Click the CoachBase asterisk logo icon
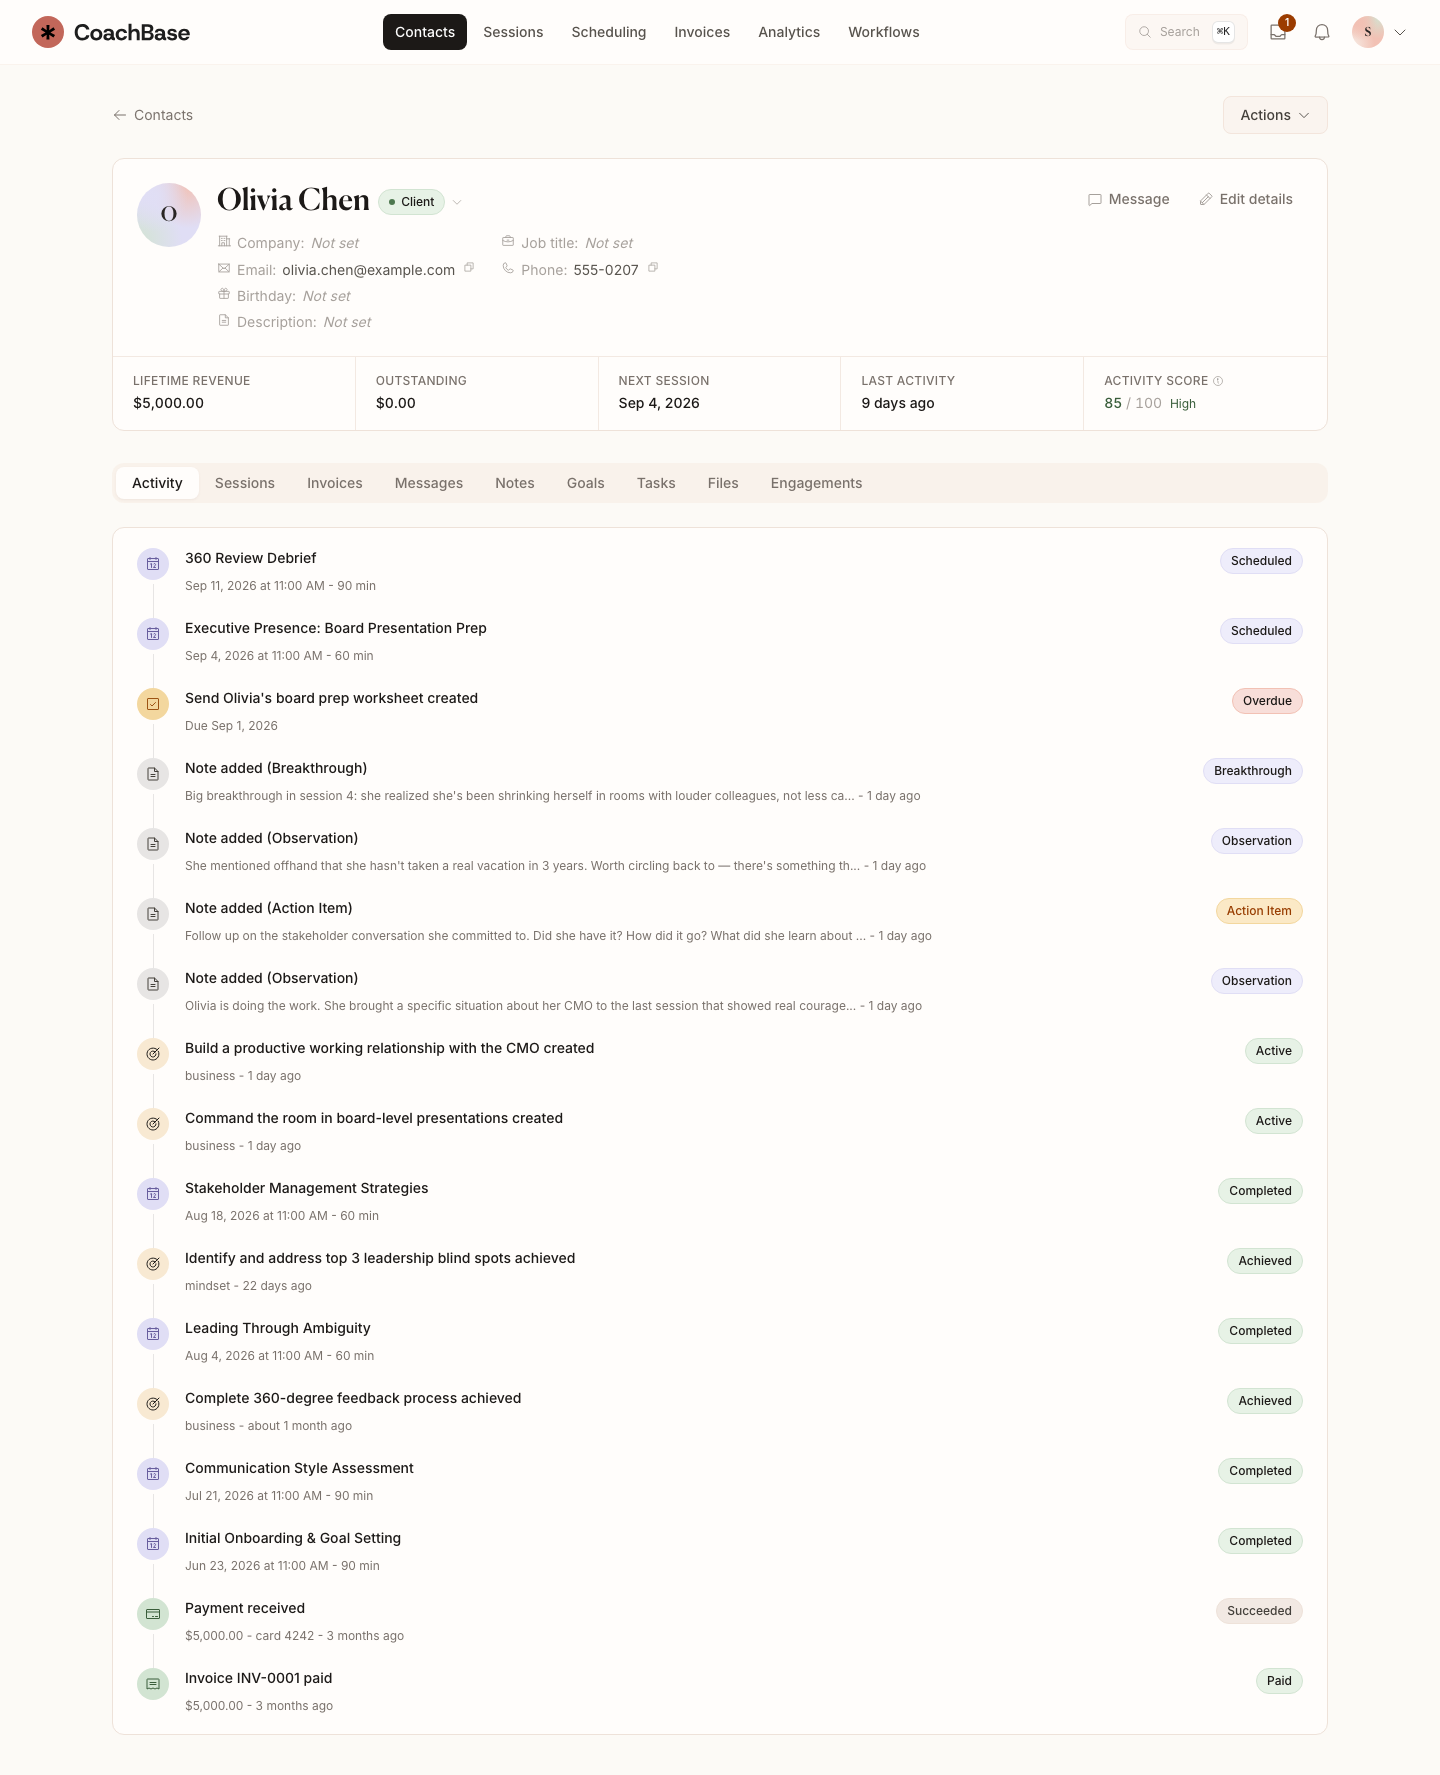This screenshot has width=1440, height=1775. [48, 32]
